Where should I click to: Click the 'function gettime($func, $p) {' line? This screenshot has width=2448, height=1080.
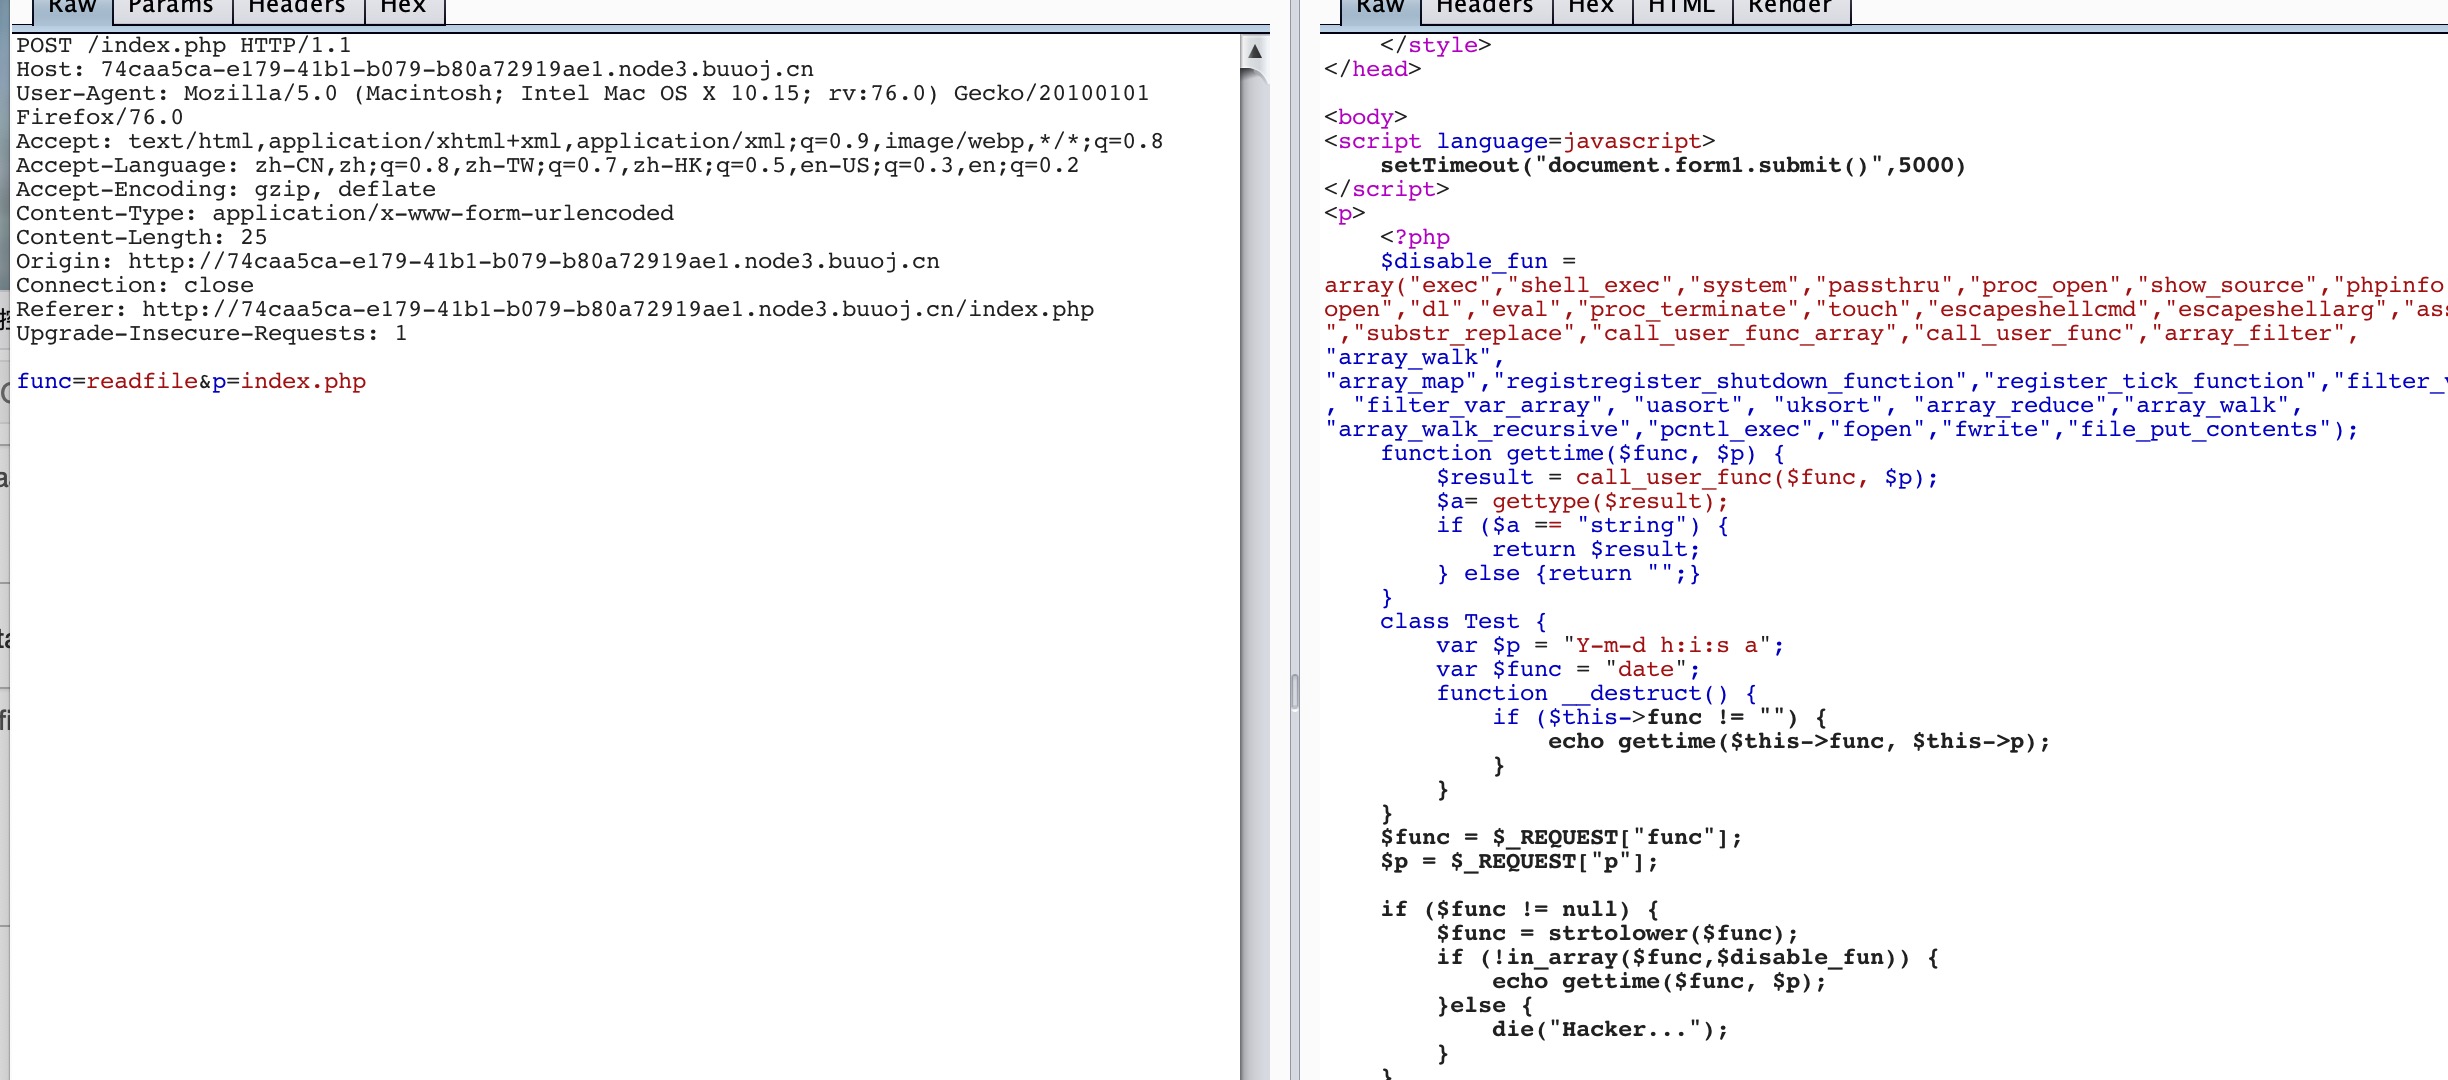(x=1583, y=454)
